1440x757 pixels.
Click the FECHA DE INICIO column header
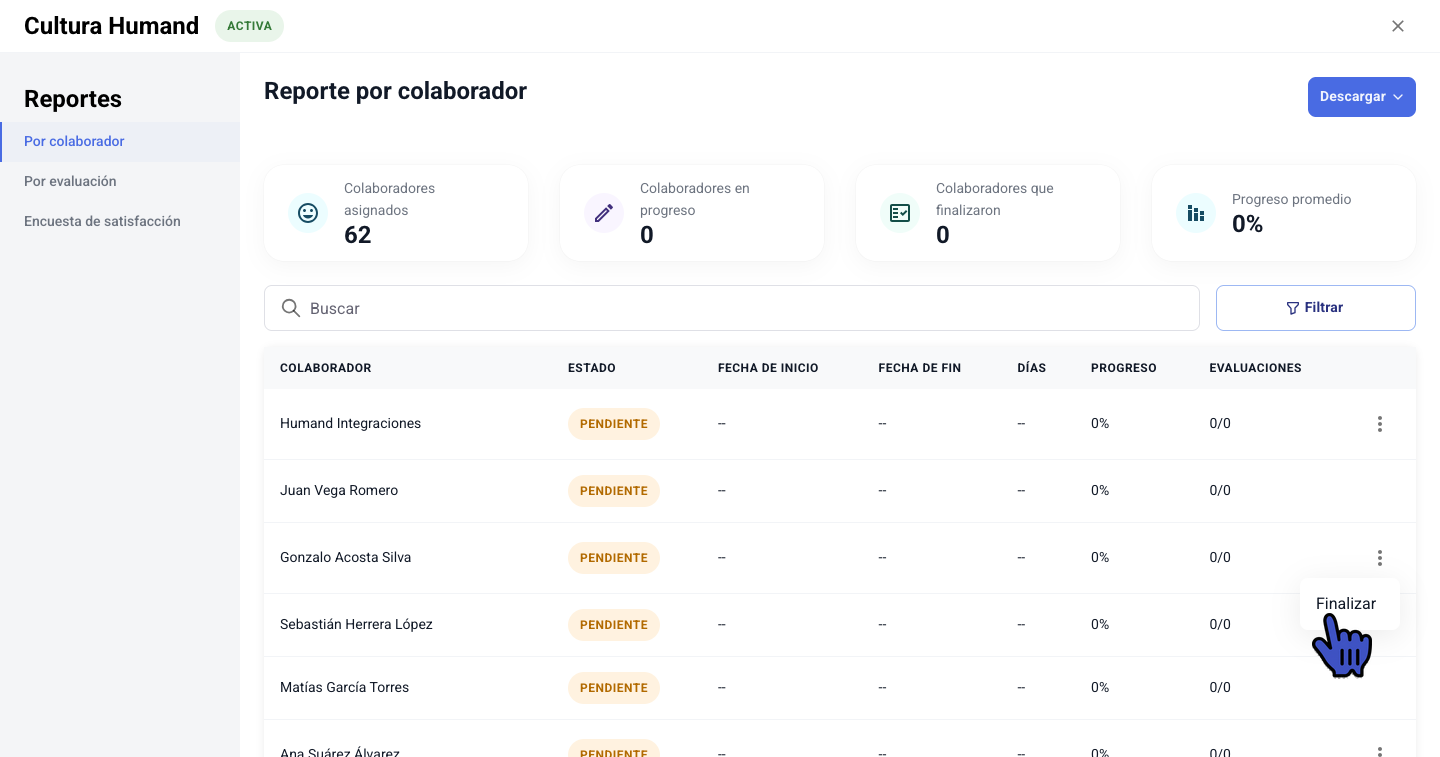[x=768, y=368]
